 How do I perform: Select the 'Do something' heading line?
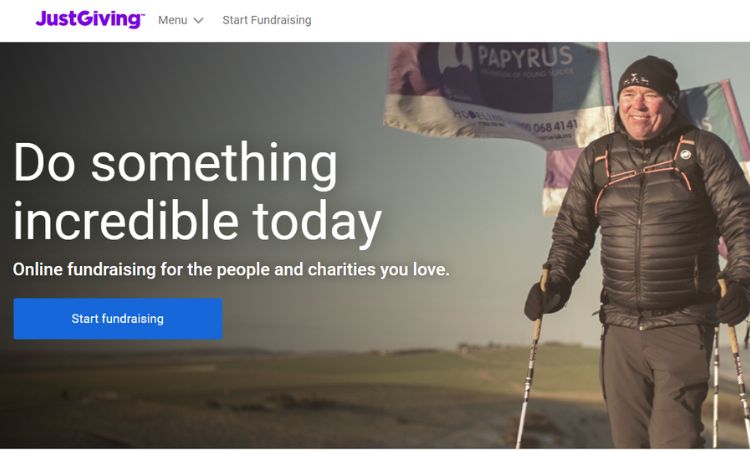tap(175, 163)
